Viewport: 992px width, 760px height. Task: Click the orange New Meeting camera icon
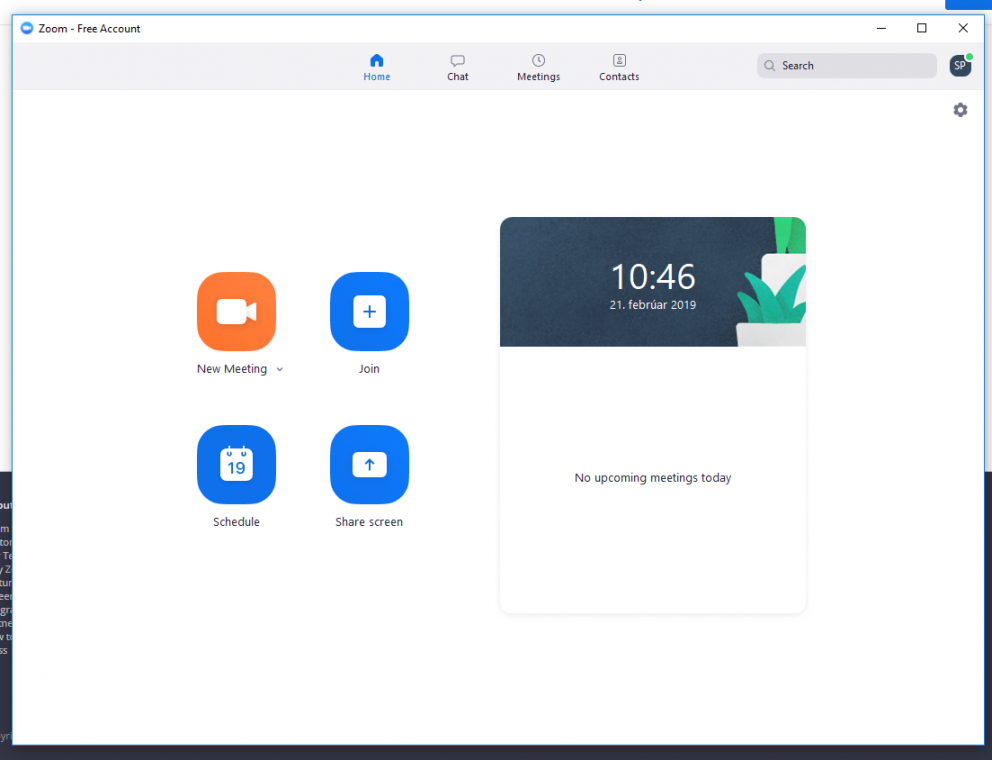tap(236, 311)
